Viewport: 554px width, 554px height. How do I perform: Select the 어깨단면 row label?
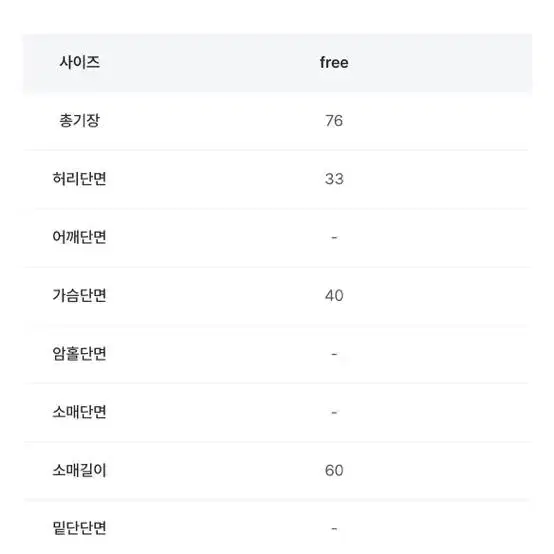tap(79, 237)
